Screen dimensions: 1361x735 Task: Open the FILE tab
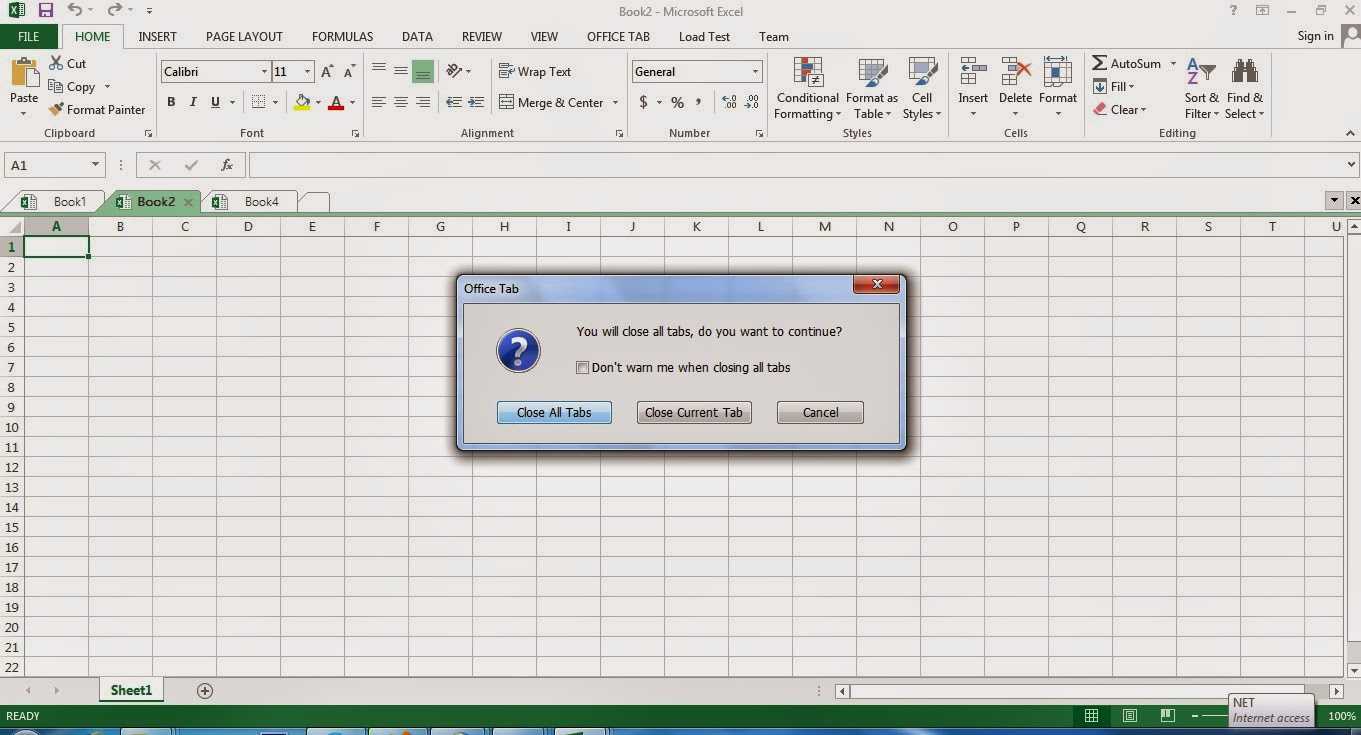pyautogui.click(x=28, y=37)
